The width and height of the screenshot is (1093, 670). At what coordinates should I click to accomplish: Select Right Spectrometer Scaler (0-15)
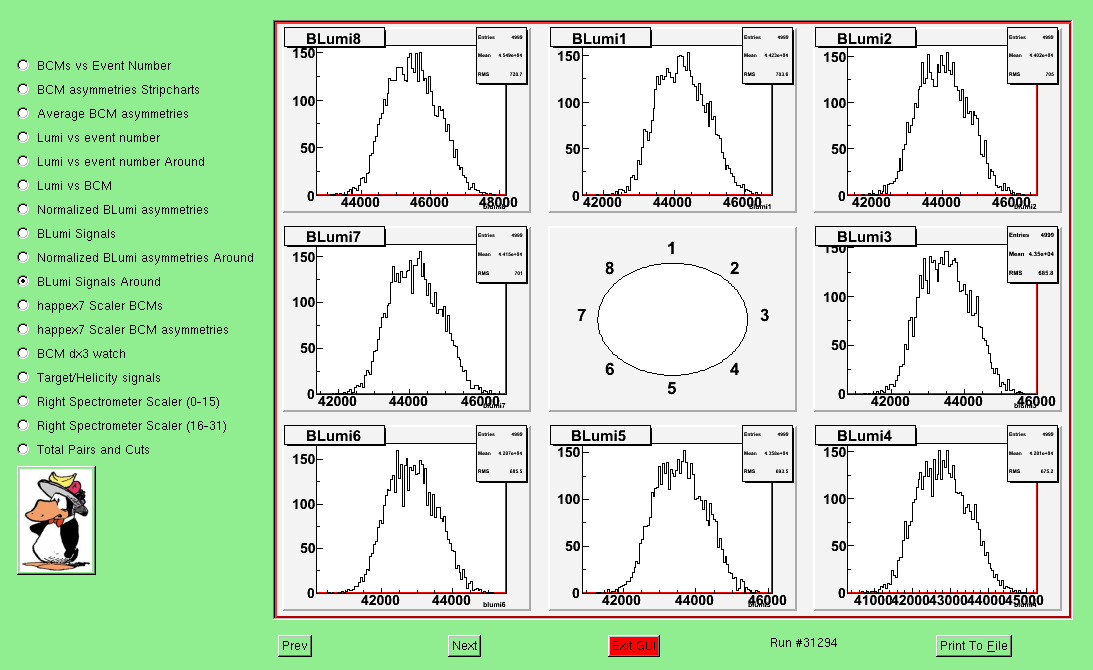[23, 402]
